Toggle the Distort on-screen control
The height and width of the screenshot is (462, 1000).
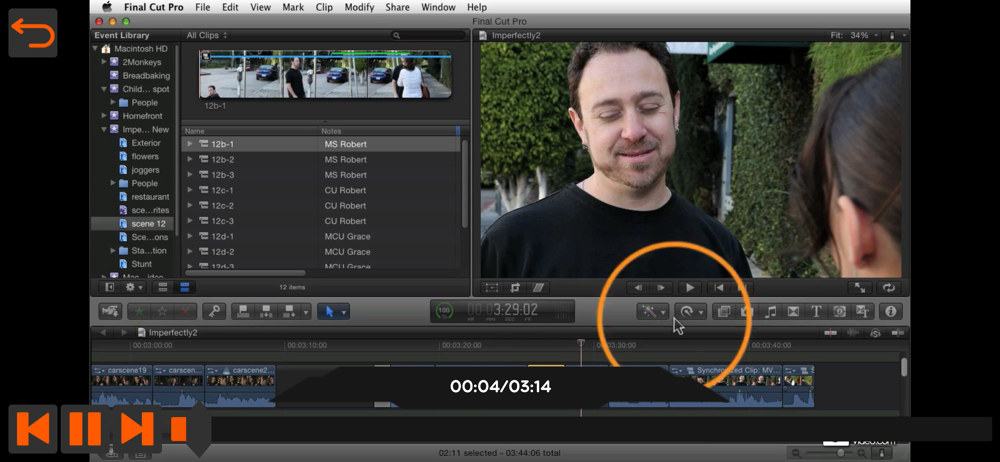[x=538, y=288]
